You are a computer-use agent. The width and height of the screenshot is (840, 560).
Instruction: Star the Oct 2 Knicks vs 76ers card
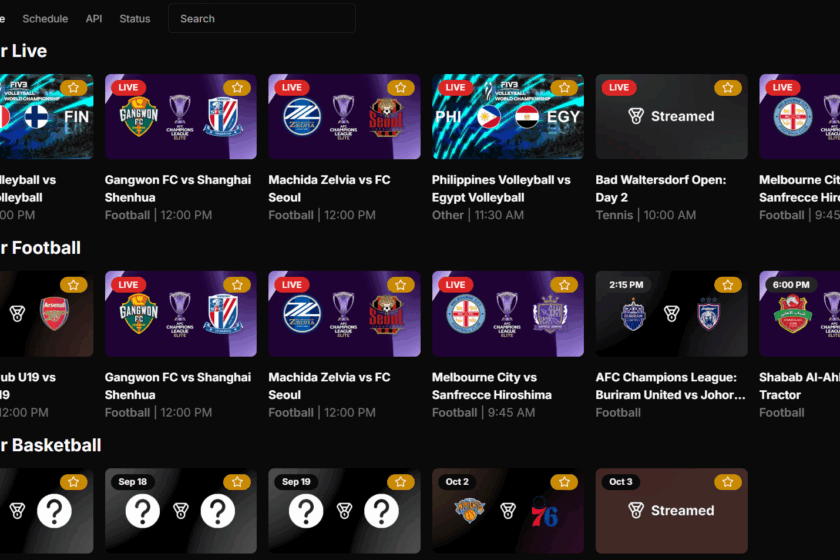click(564, 482)
